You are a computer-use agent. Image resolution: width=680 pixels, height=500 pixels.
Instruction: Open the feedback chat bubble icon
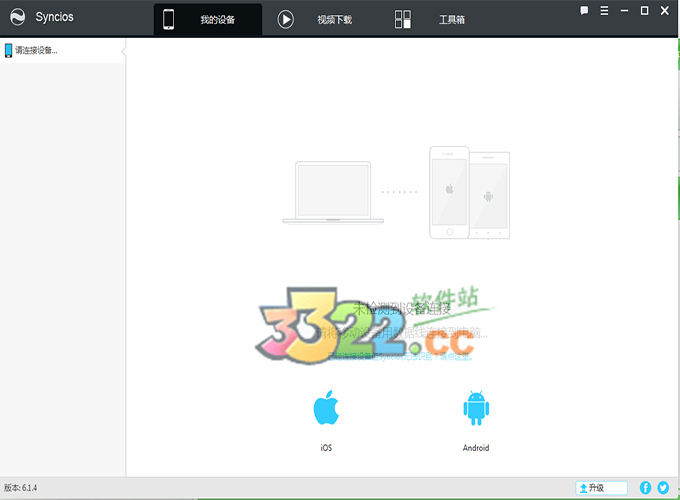tap(584, 10)
